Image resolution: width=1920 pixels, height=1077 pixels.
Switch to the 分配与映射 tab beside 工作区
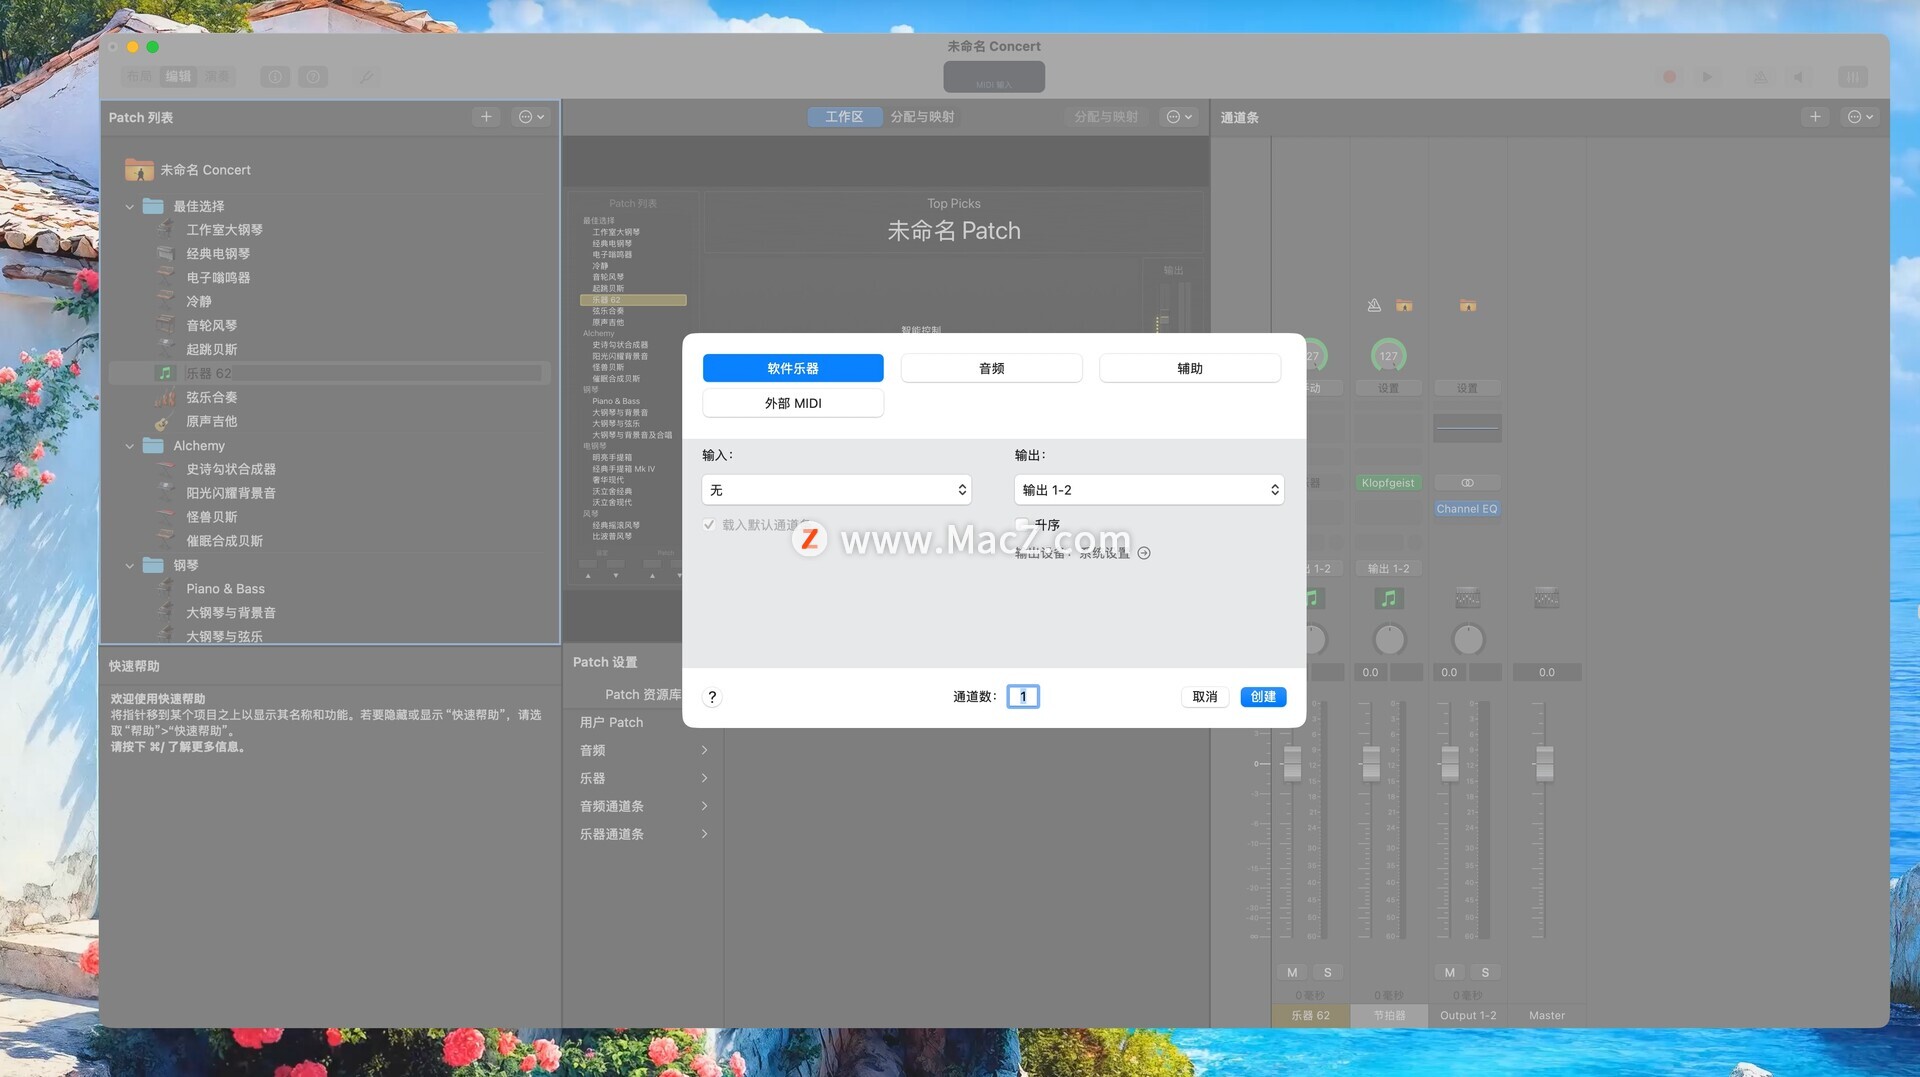point(922,117)
